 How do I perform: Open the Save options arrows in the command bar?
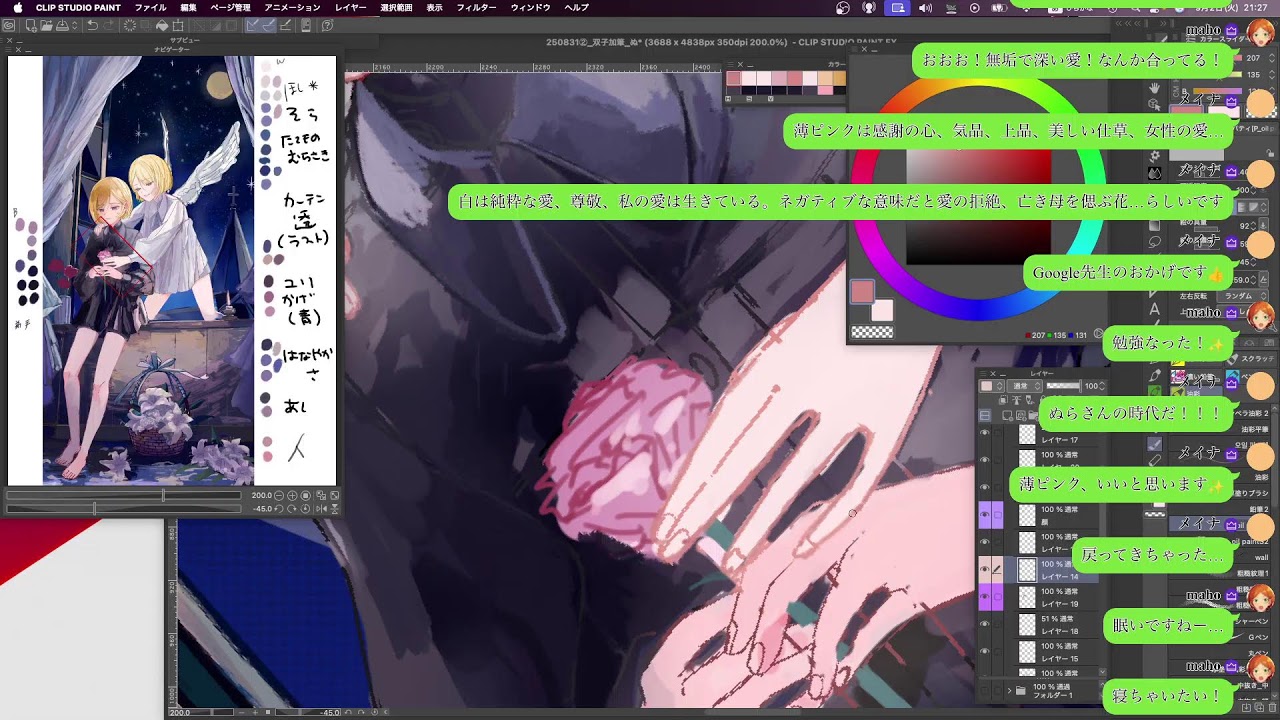[74, 25]
